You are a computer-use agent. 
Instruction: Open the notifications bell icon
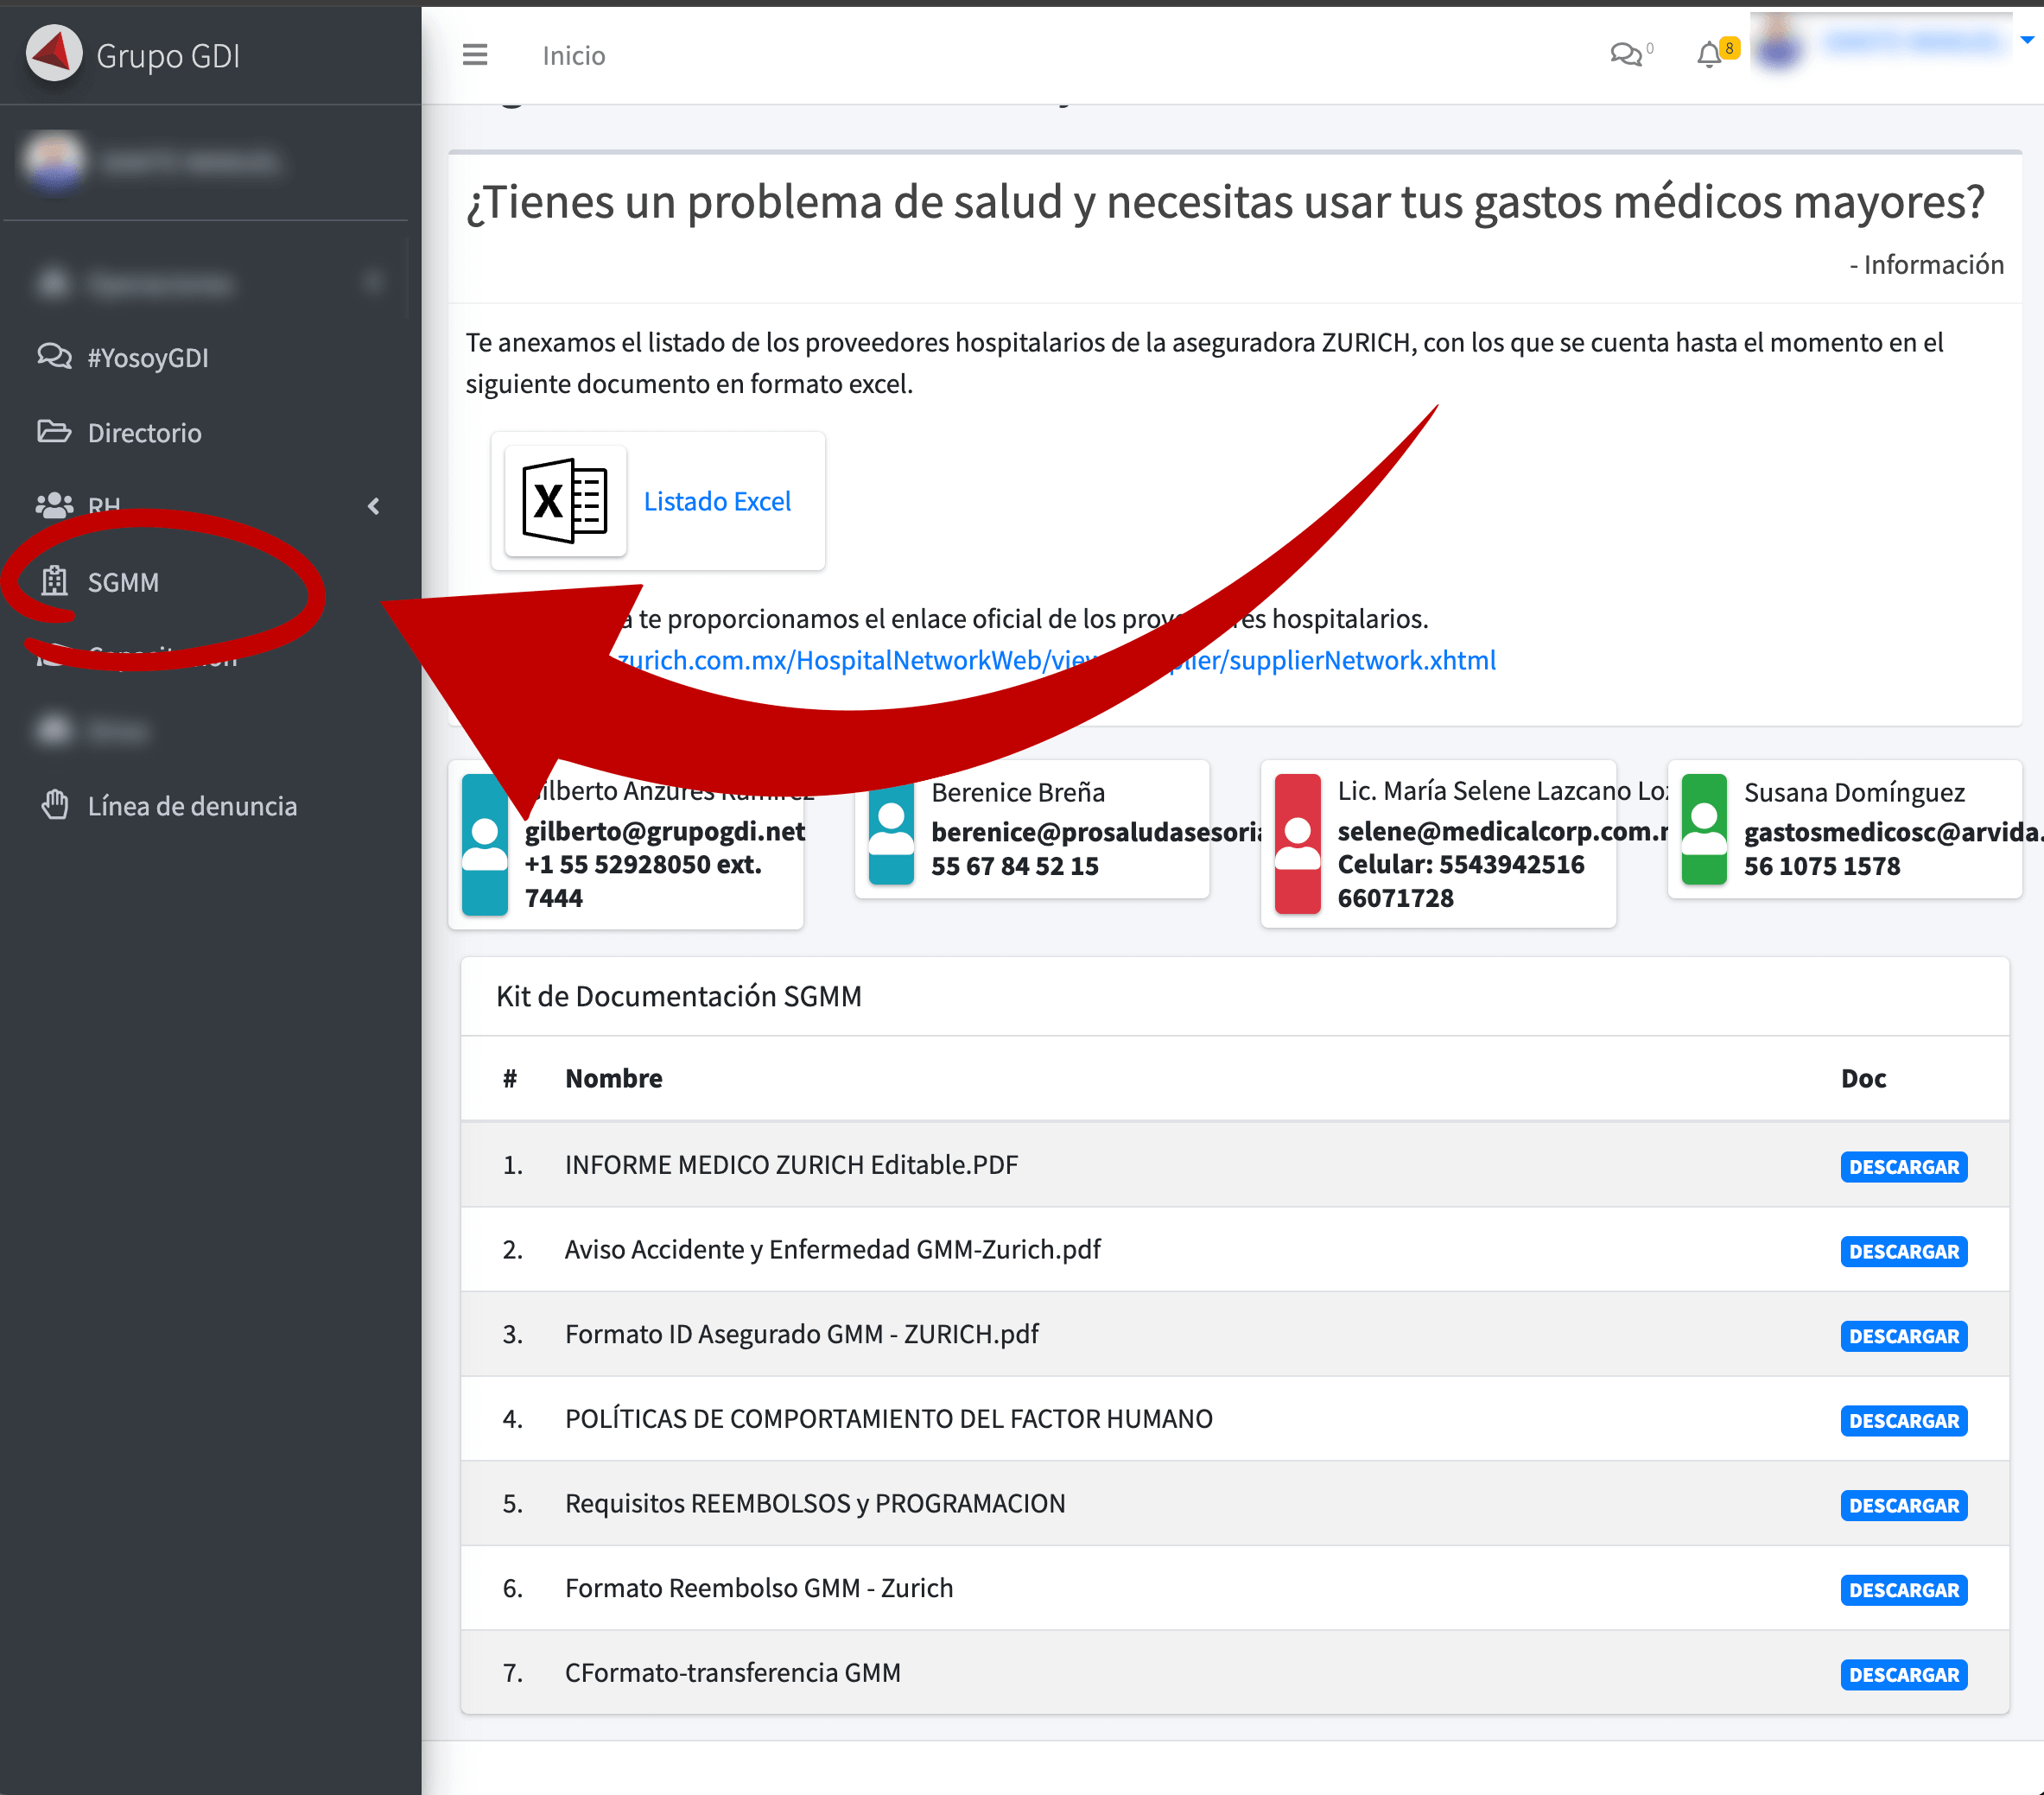(1709, 54)
